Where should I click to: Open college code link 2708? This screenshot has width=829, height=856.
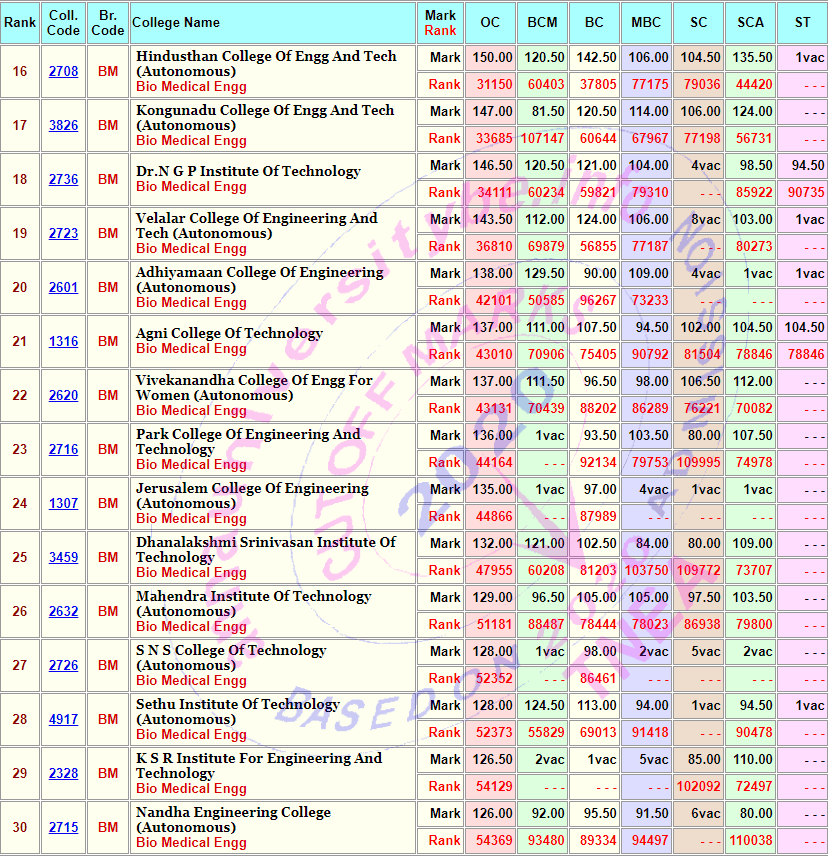[x=63, y=72]
